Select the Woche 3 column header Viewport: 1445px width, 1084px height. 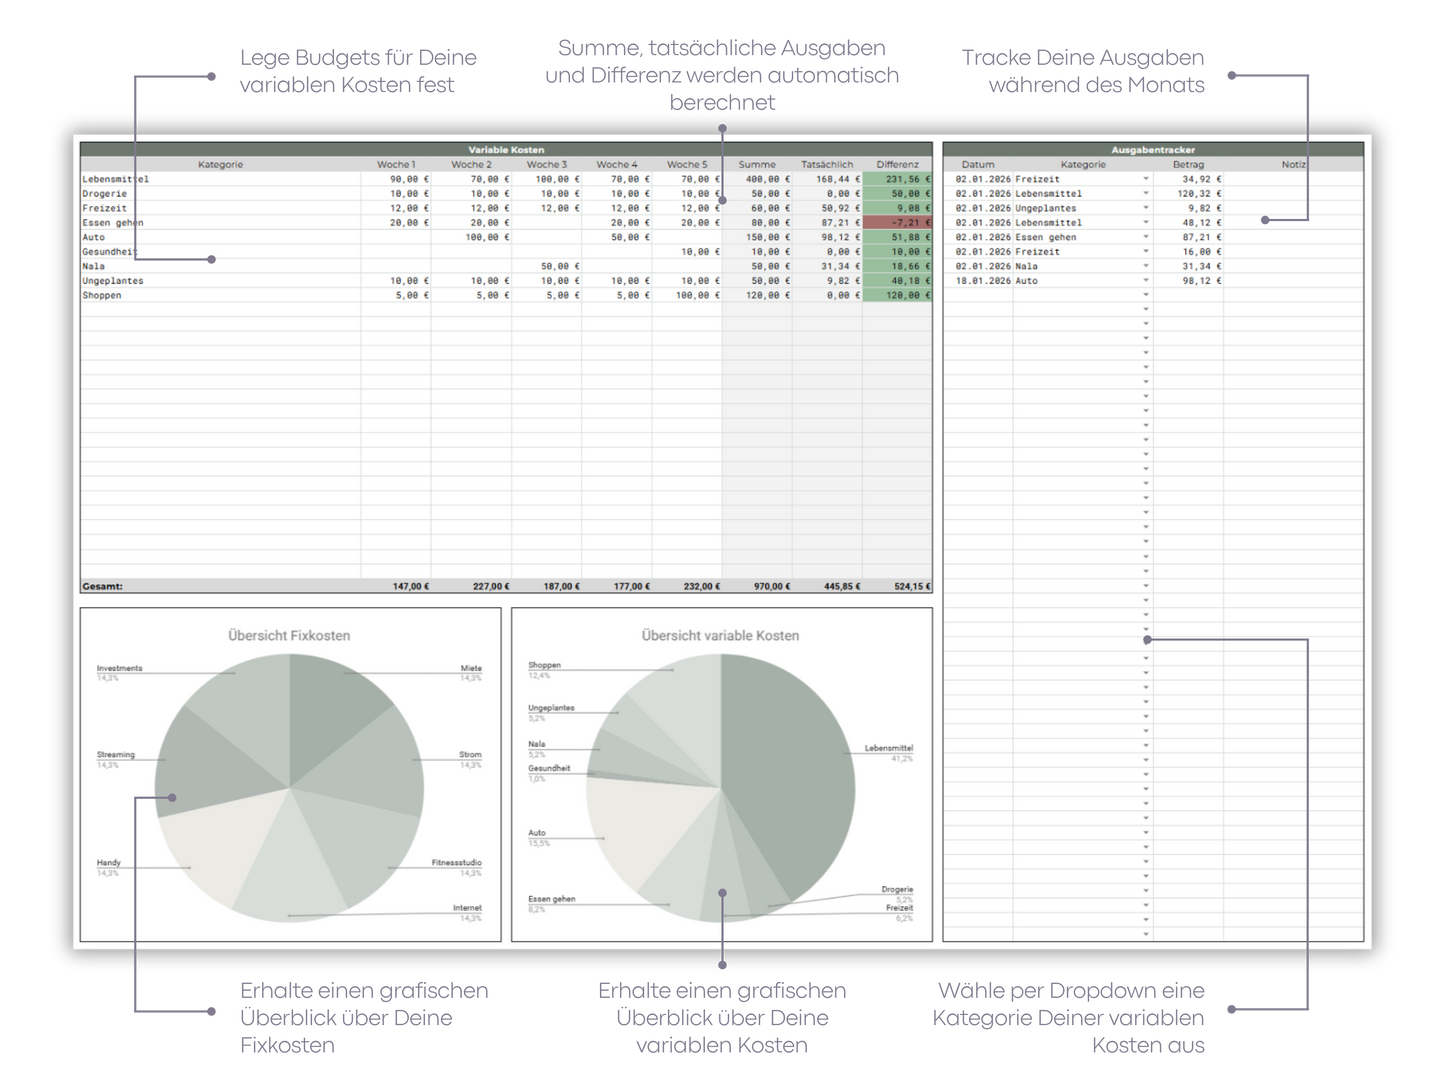click(x=547, y=164)
